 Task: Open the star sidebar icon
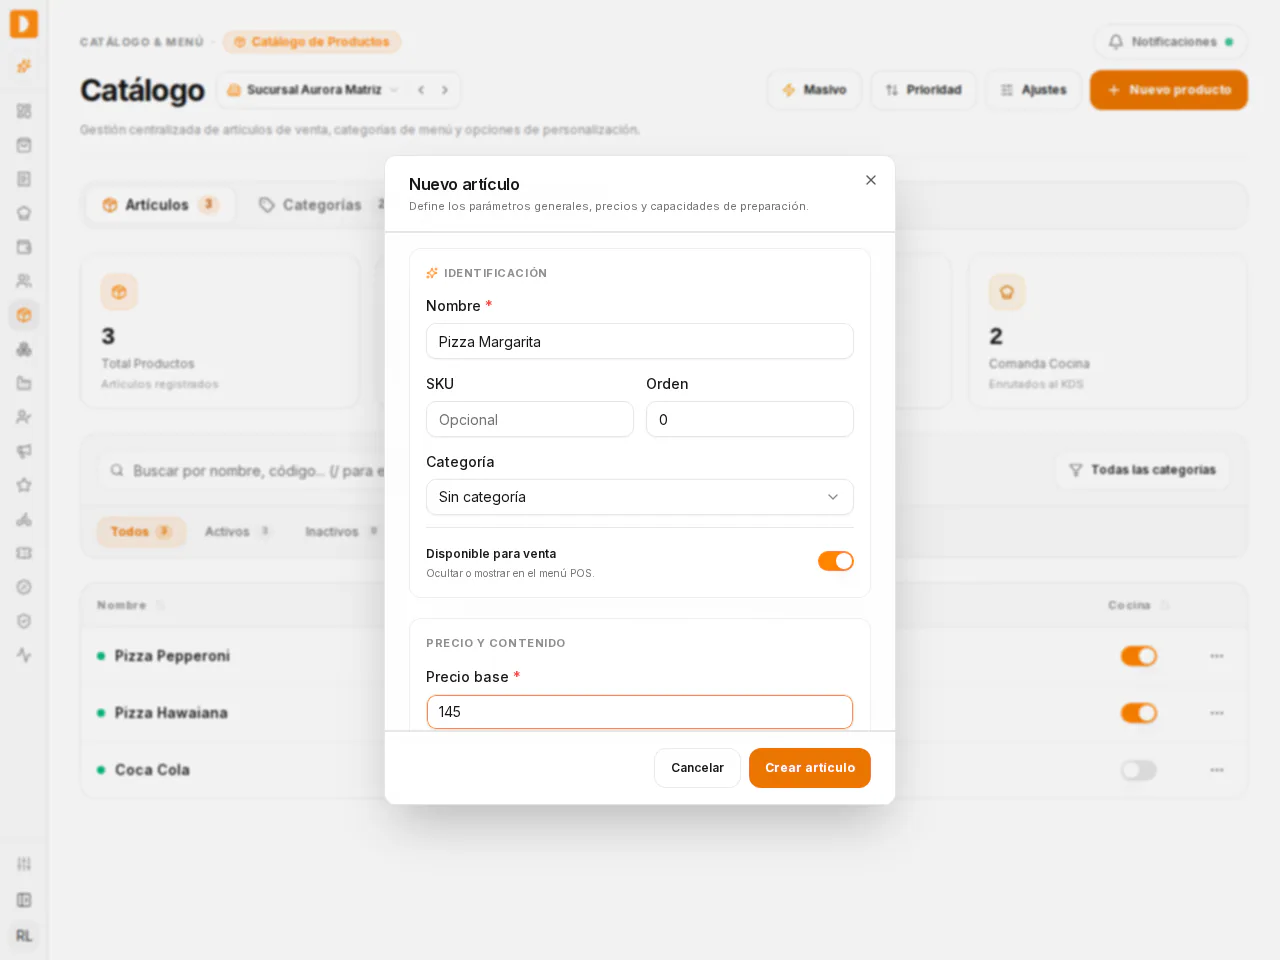click(24, 485)
